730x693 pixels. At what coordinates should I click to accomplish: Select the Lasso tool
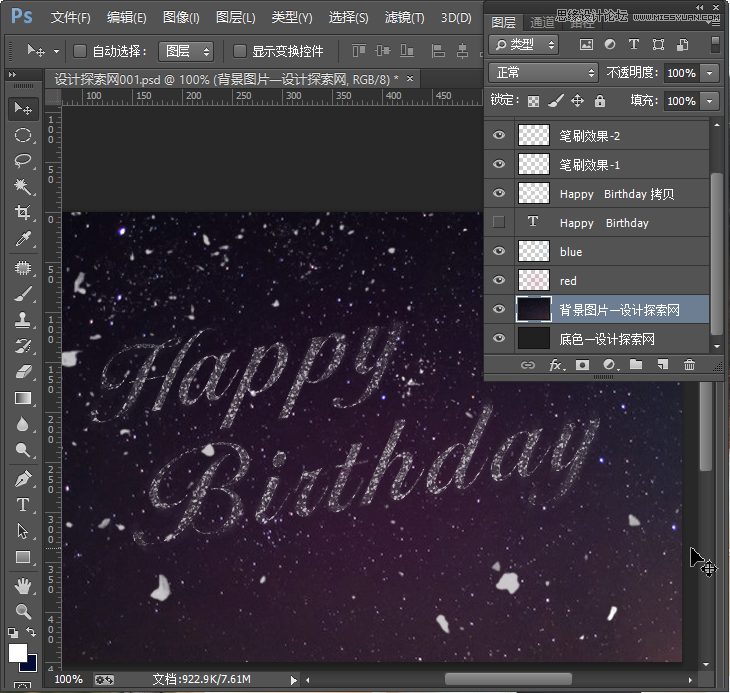click(22, 161)
